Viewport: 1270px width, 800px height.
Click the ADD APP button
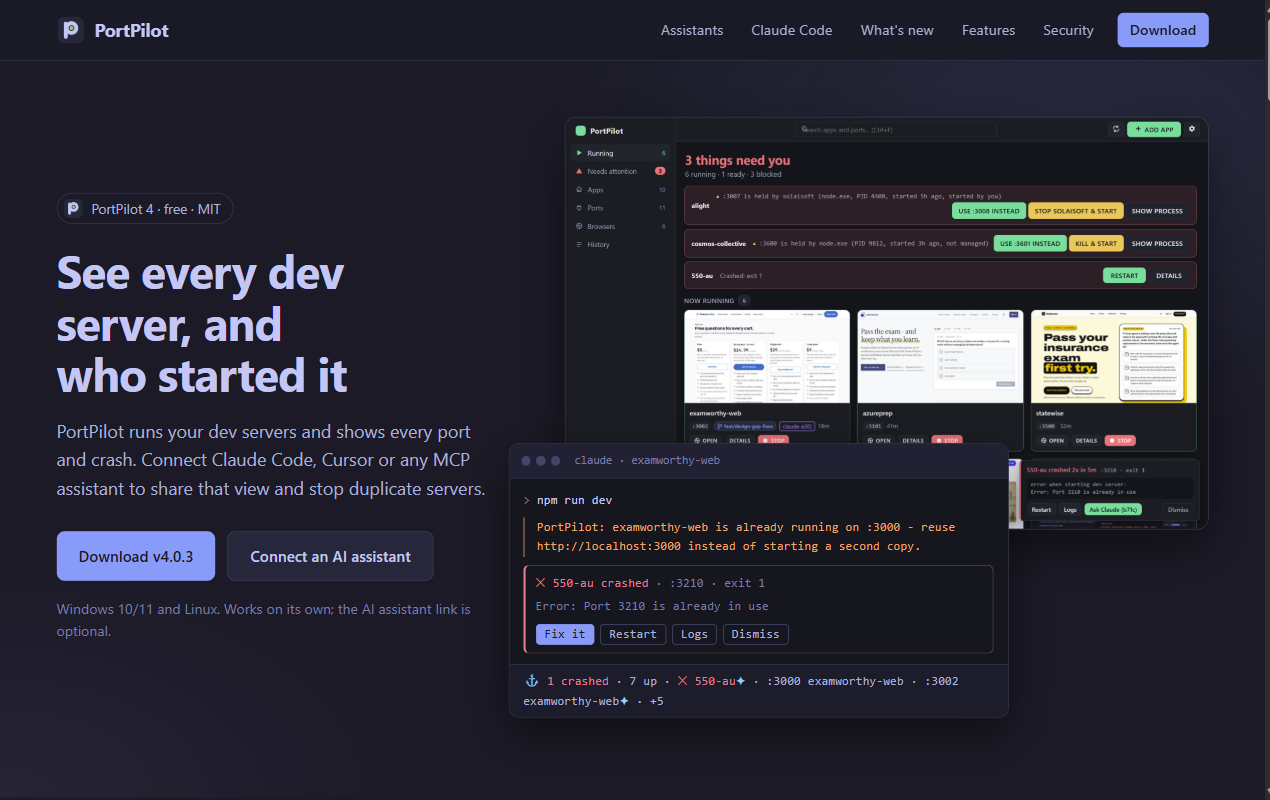[x=1154, y=129]
